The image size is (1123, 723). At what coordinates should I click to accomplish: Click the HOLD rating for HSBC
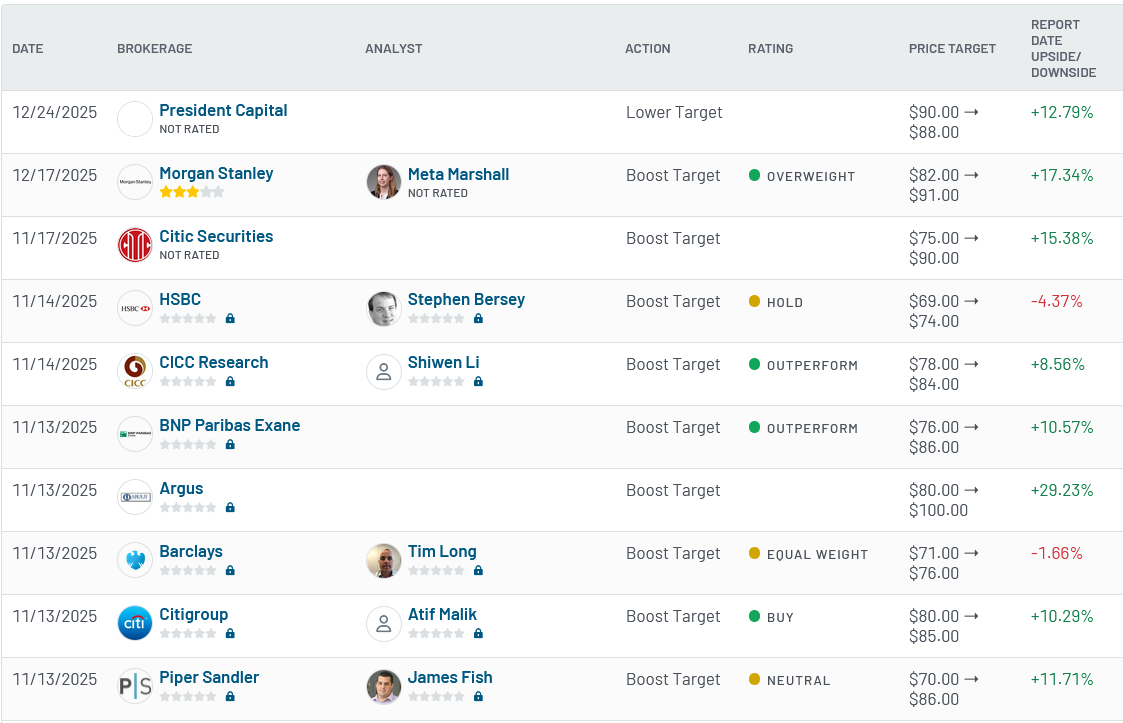click(x=776, y=302)
